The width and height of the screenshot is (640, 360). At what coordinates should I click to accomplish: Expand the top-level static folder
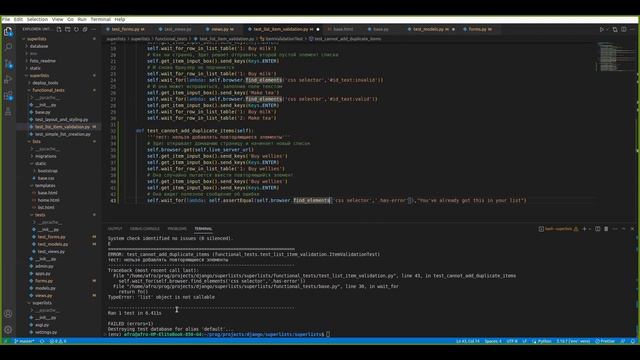pos(35,68)
